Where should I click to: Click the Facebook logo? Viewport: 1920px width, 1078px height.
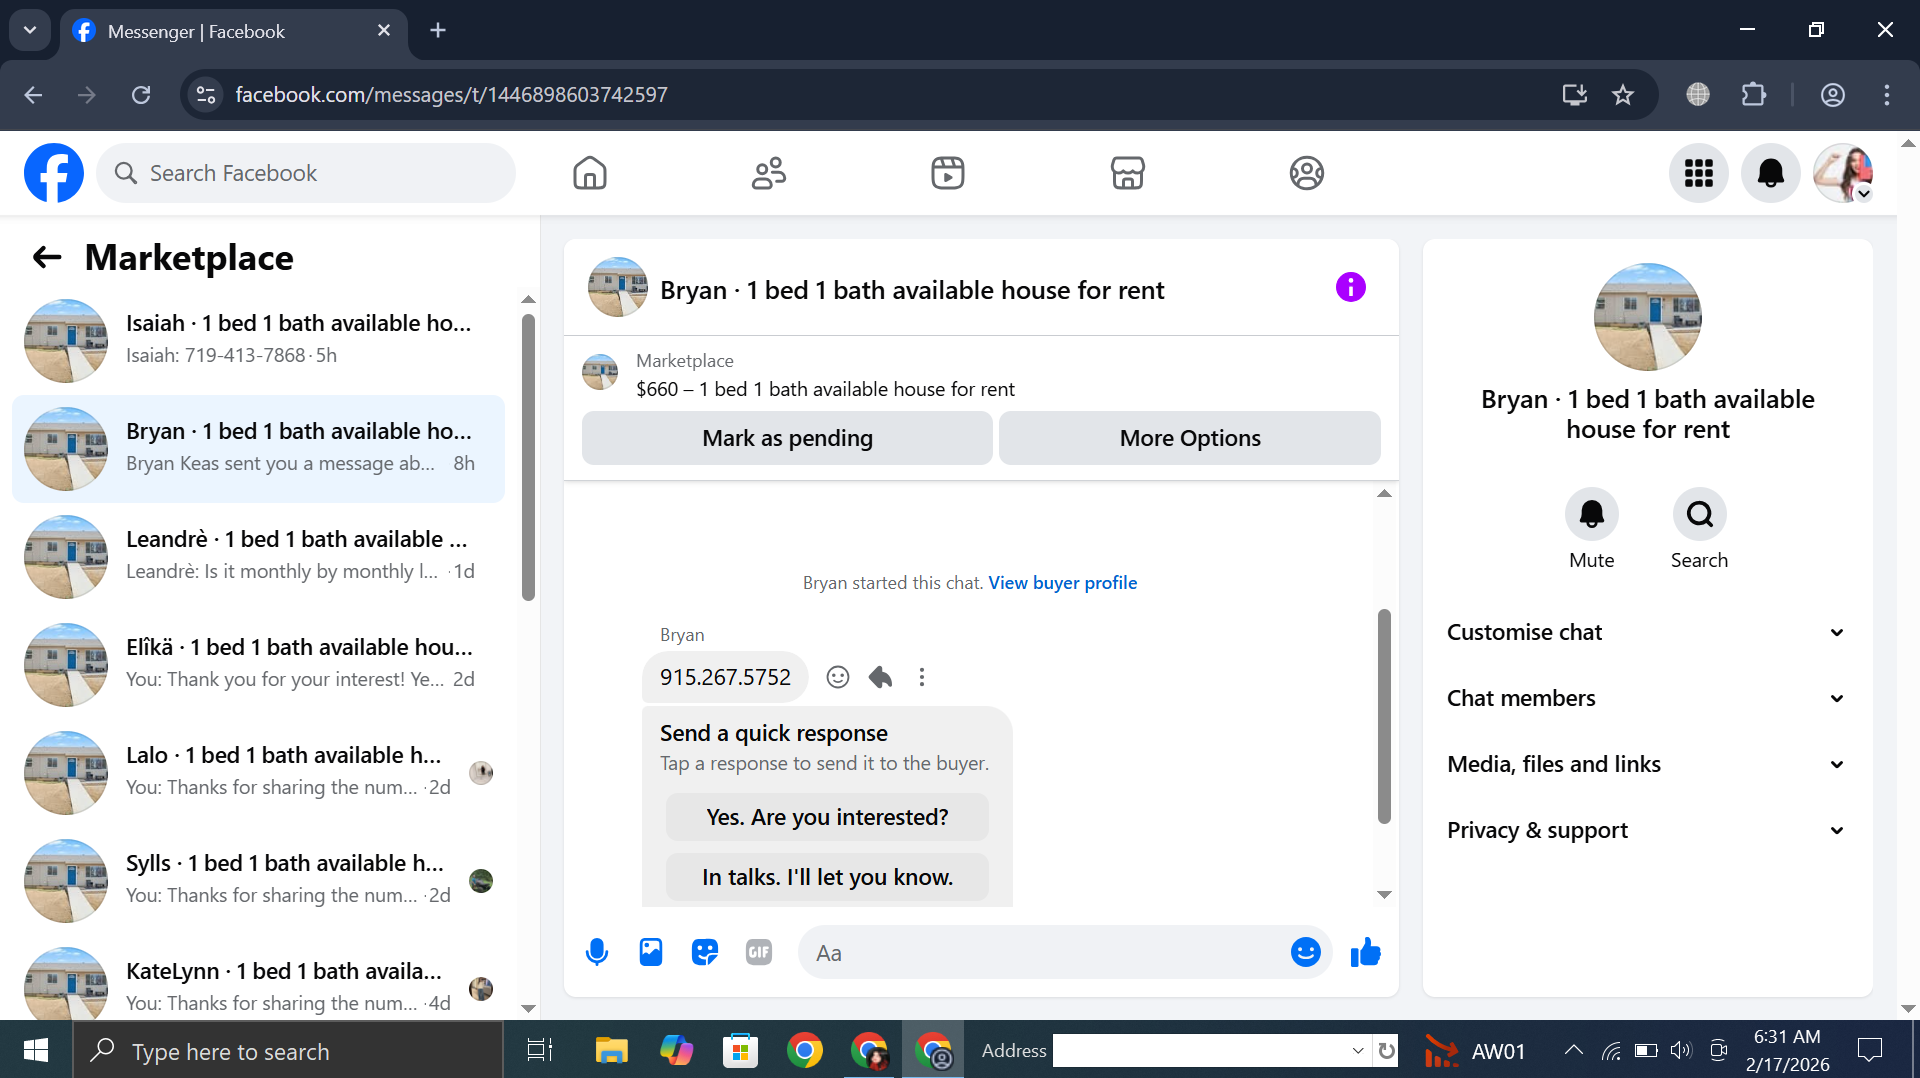(x=54, y=173)
